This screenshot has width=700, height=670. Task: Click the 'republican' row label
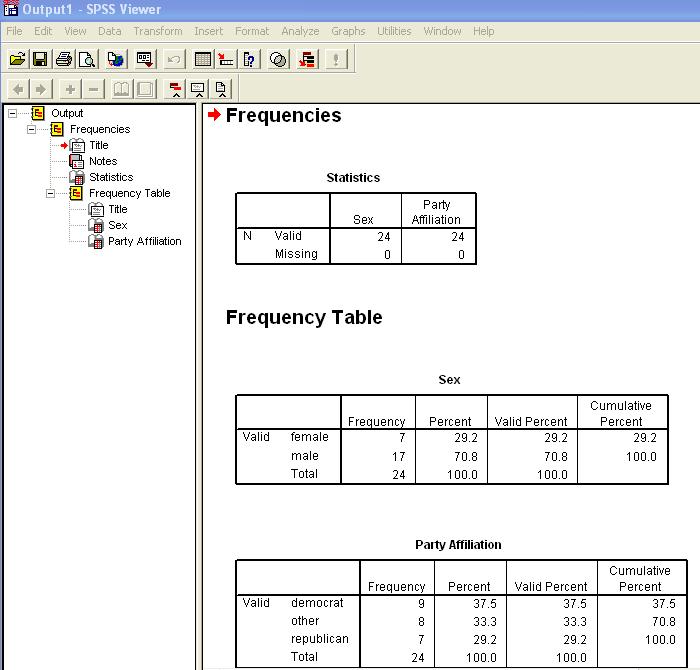(x=320, y=639)
